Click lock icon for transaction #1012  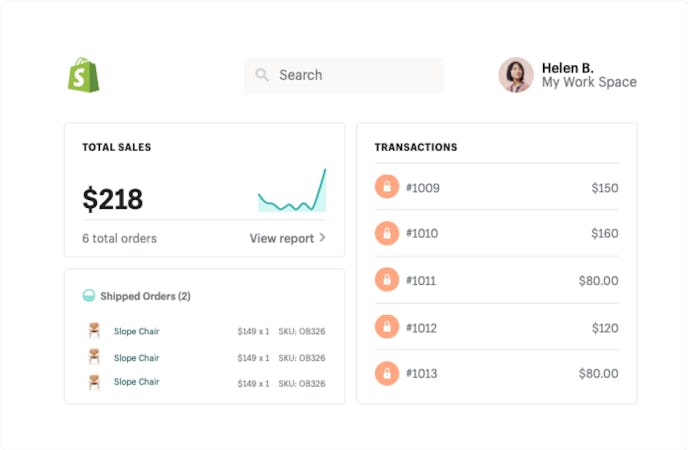(x=387, y=327)
